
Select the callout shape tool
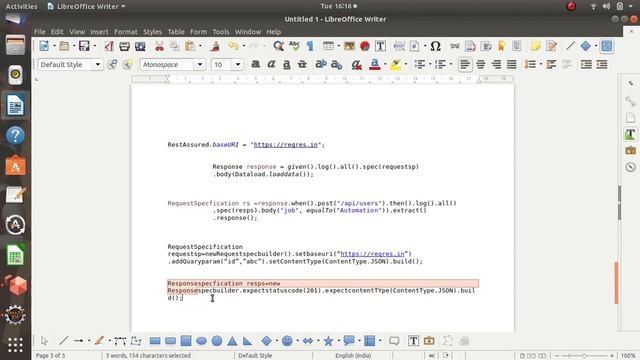tap(349, 341)
